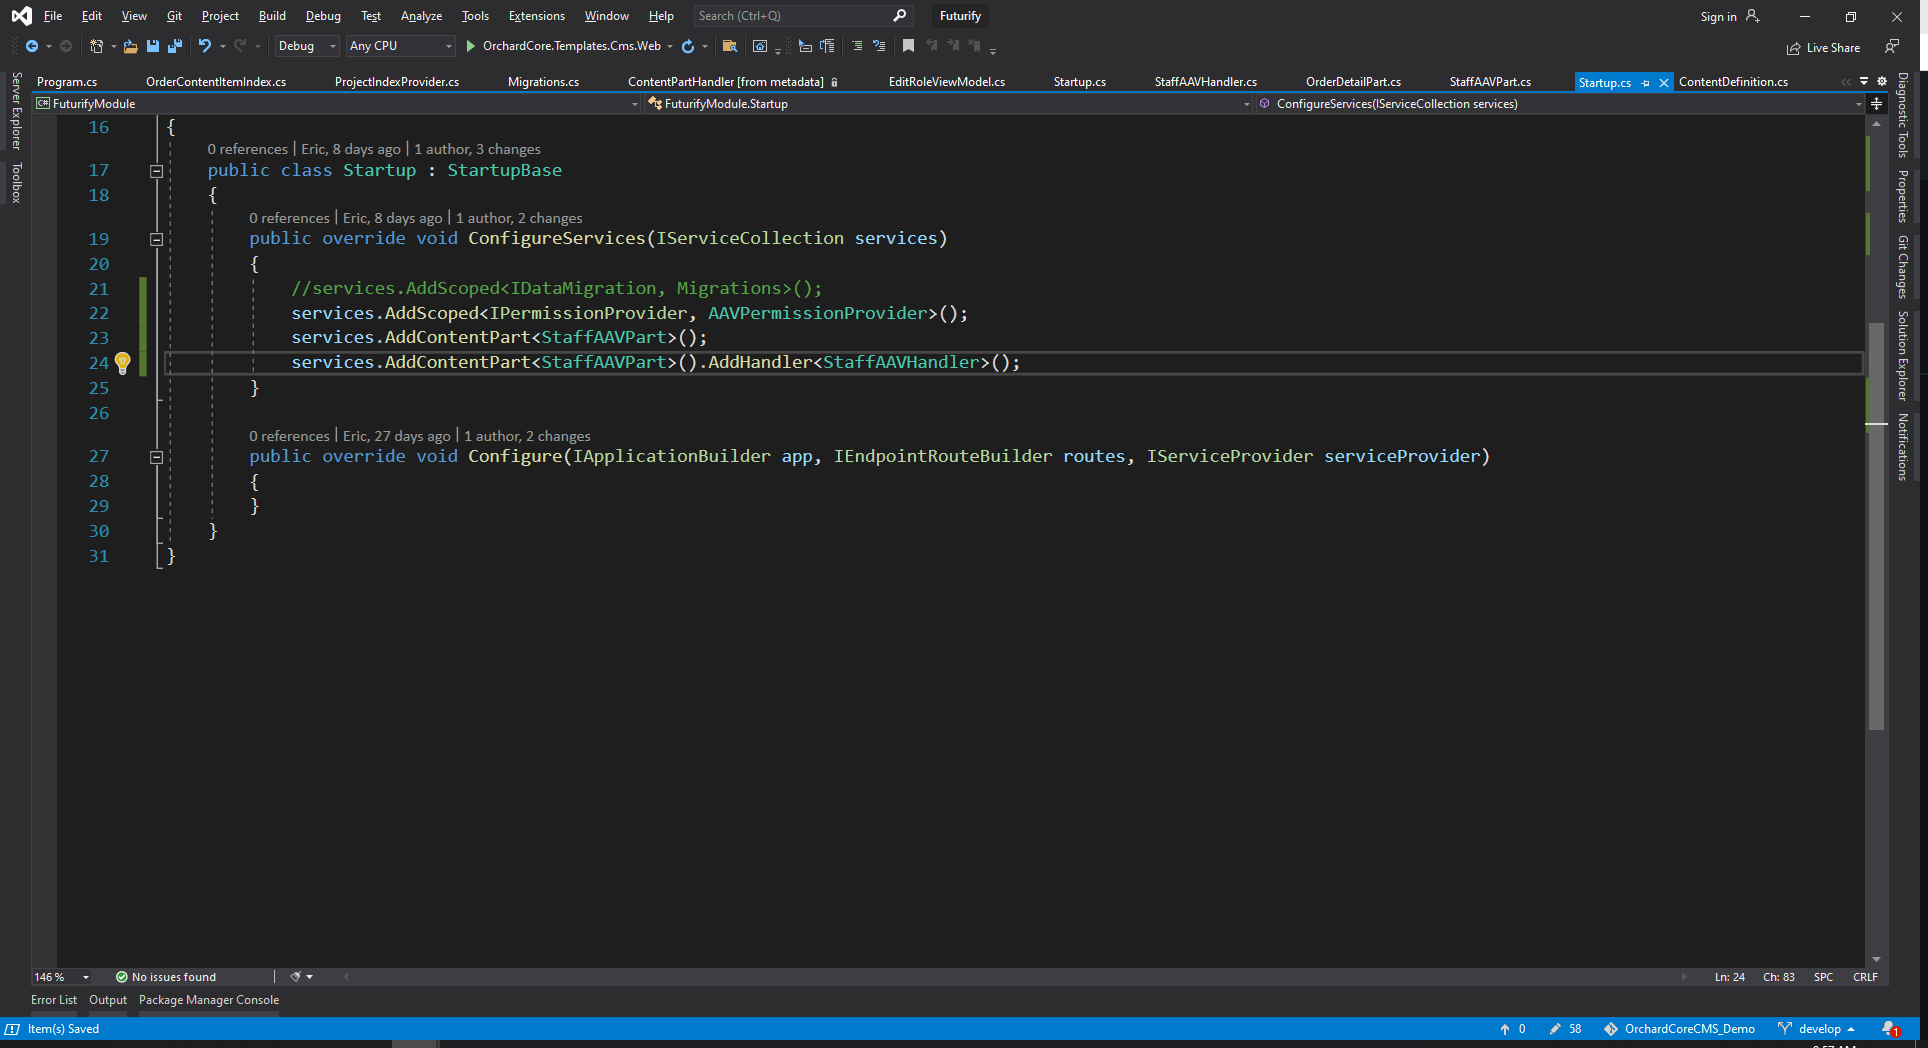The width and height of the screenshot is (1928, 1048).
Task: Open Find in Files via magnifier-folder icon
Action: tap(729, 46)
